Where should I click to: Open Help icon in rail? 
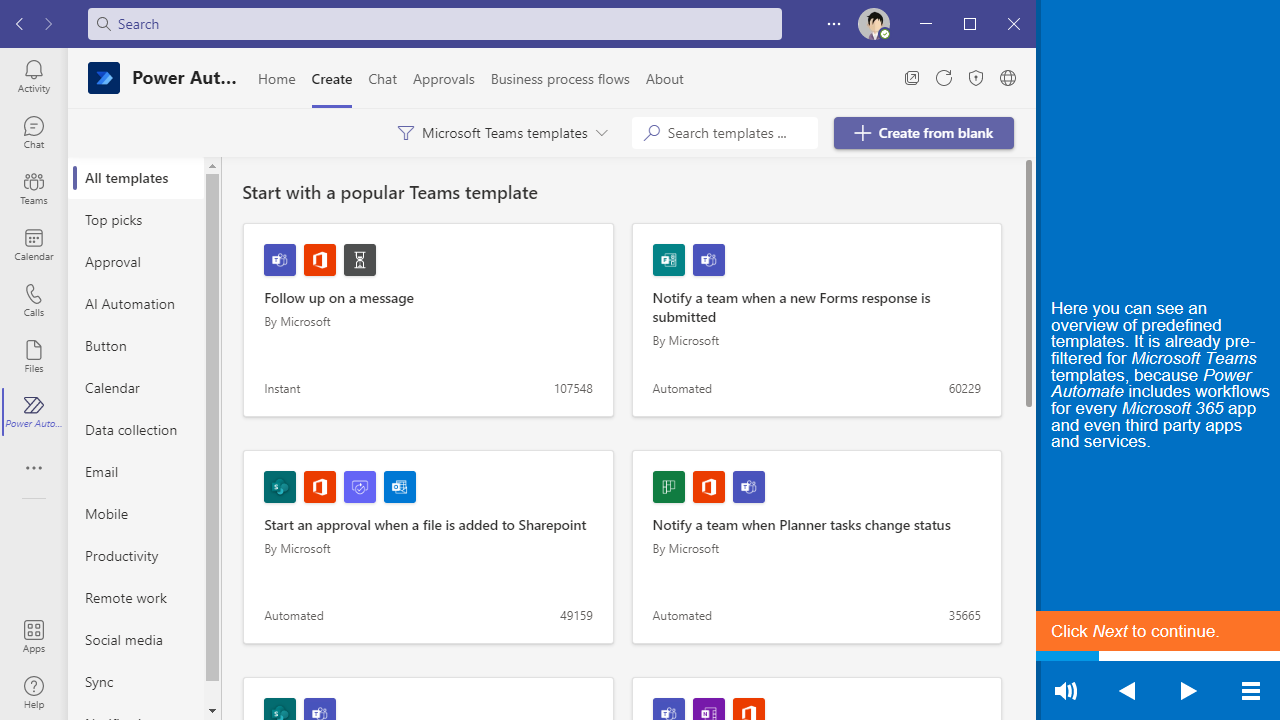click(34, 692)
